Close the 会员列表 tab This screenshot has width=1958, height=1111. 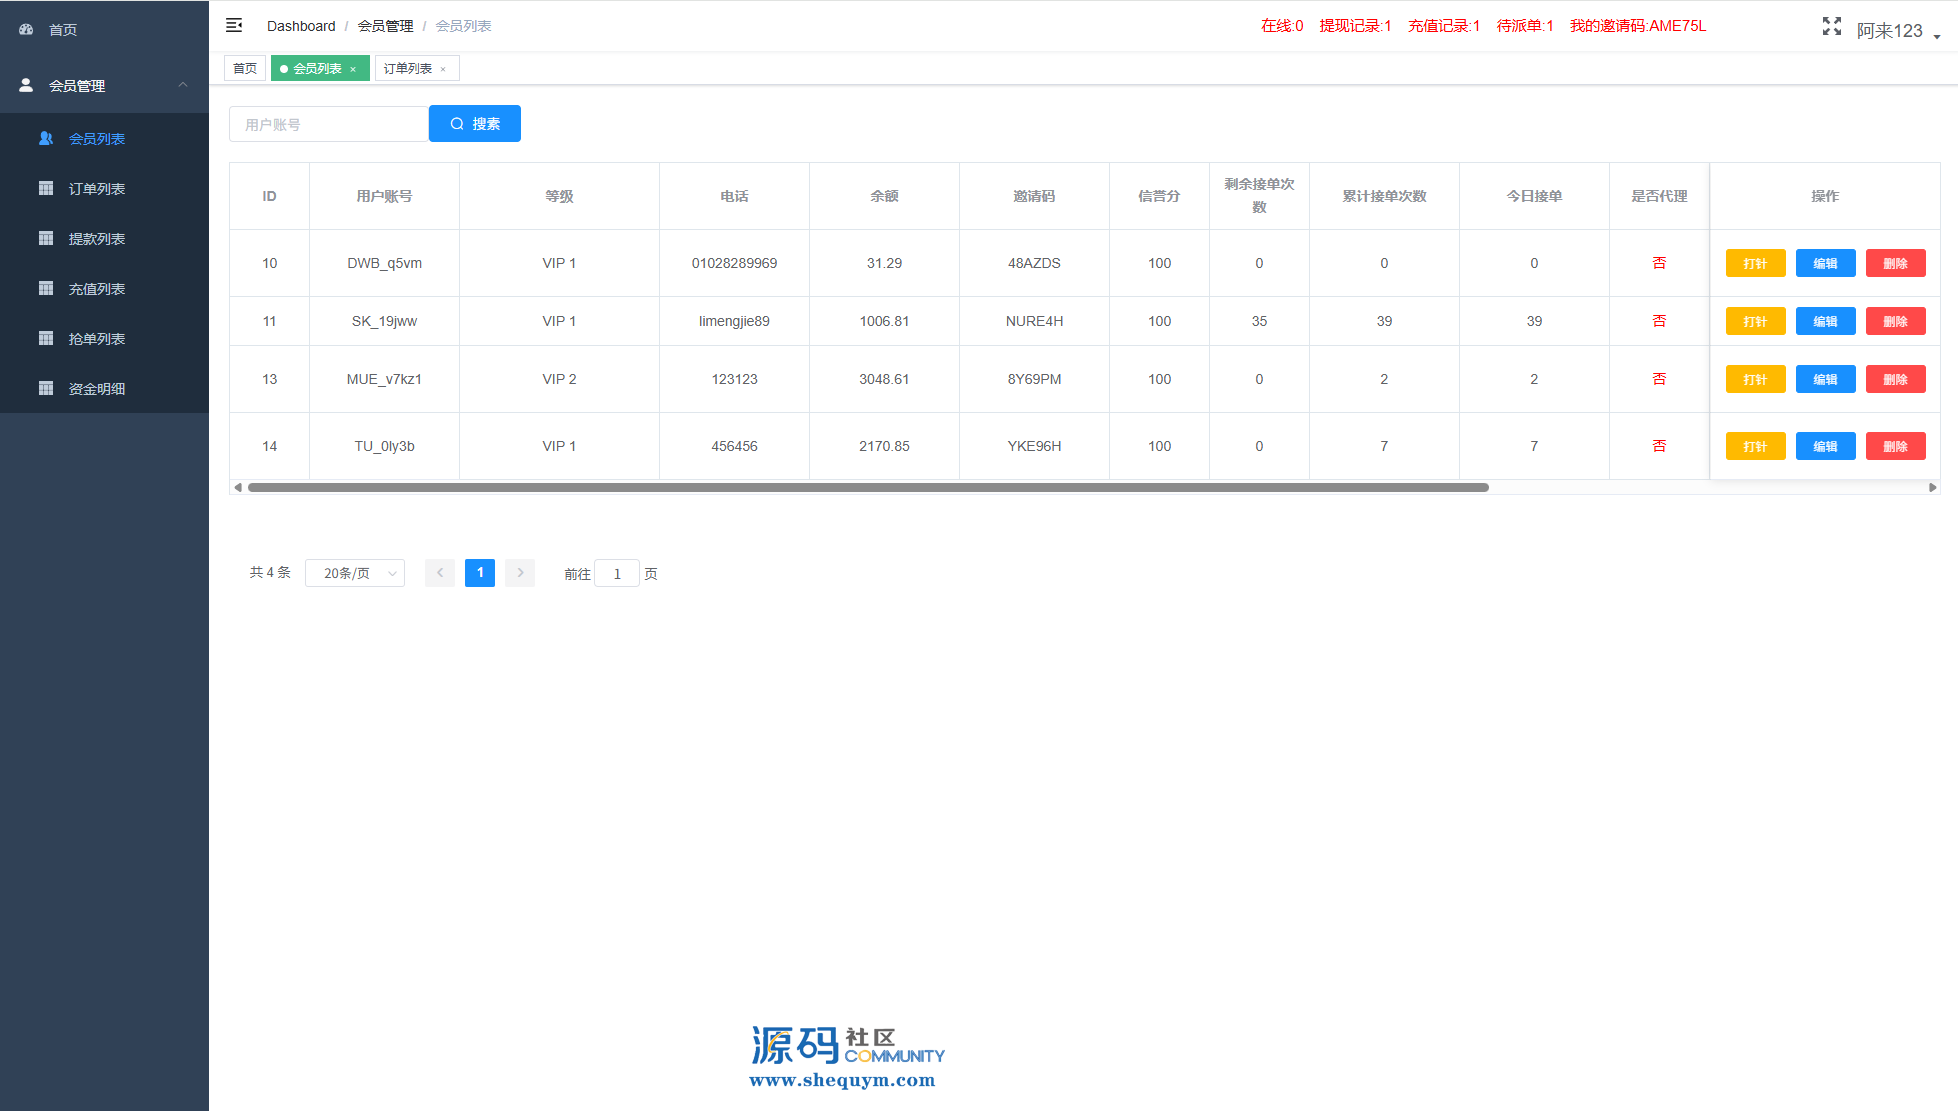(x=353, y=69)
